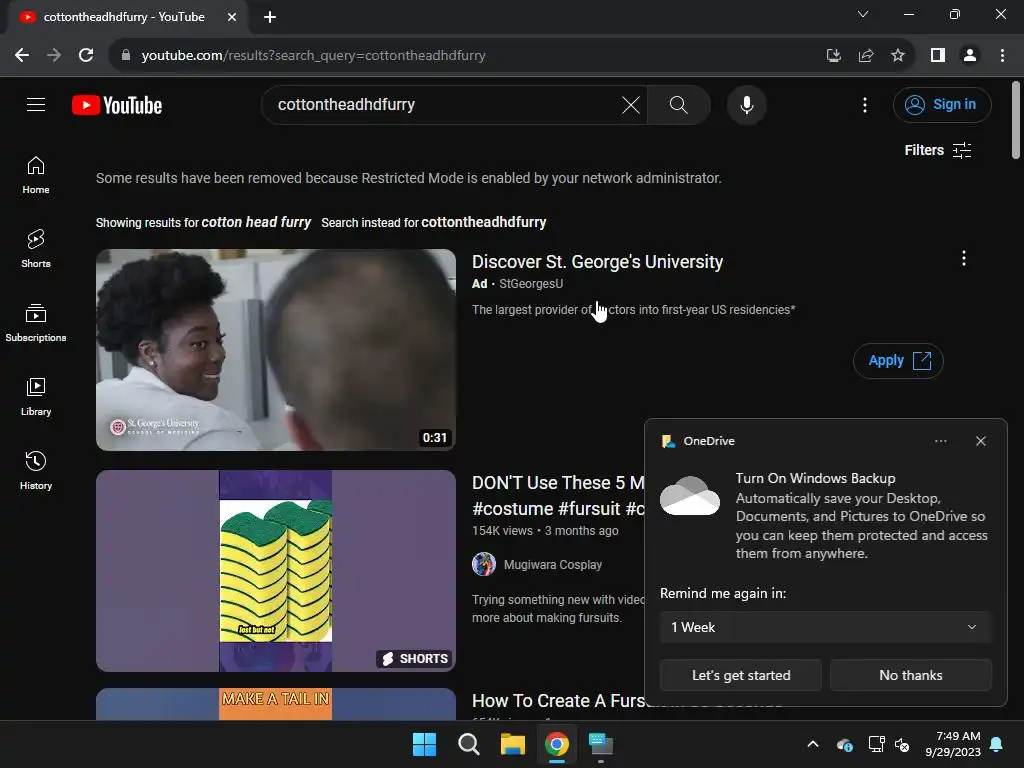This screenshot has width=1024, height=768.
Task: Open the 'Make a tail in' video thumbnail
Action: (276, 704)
